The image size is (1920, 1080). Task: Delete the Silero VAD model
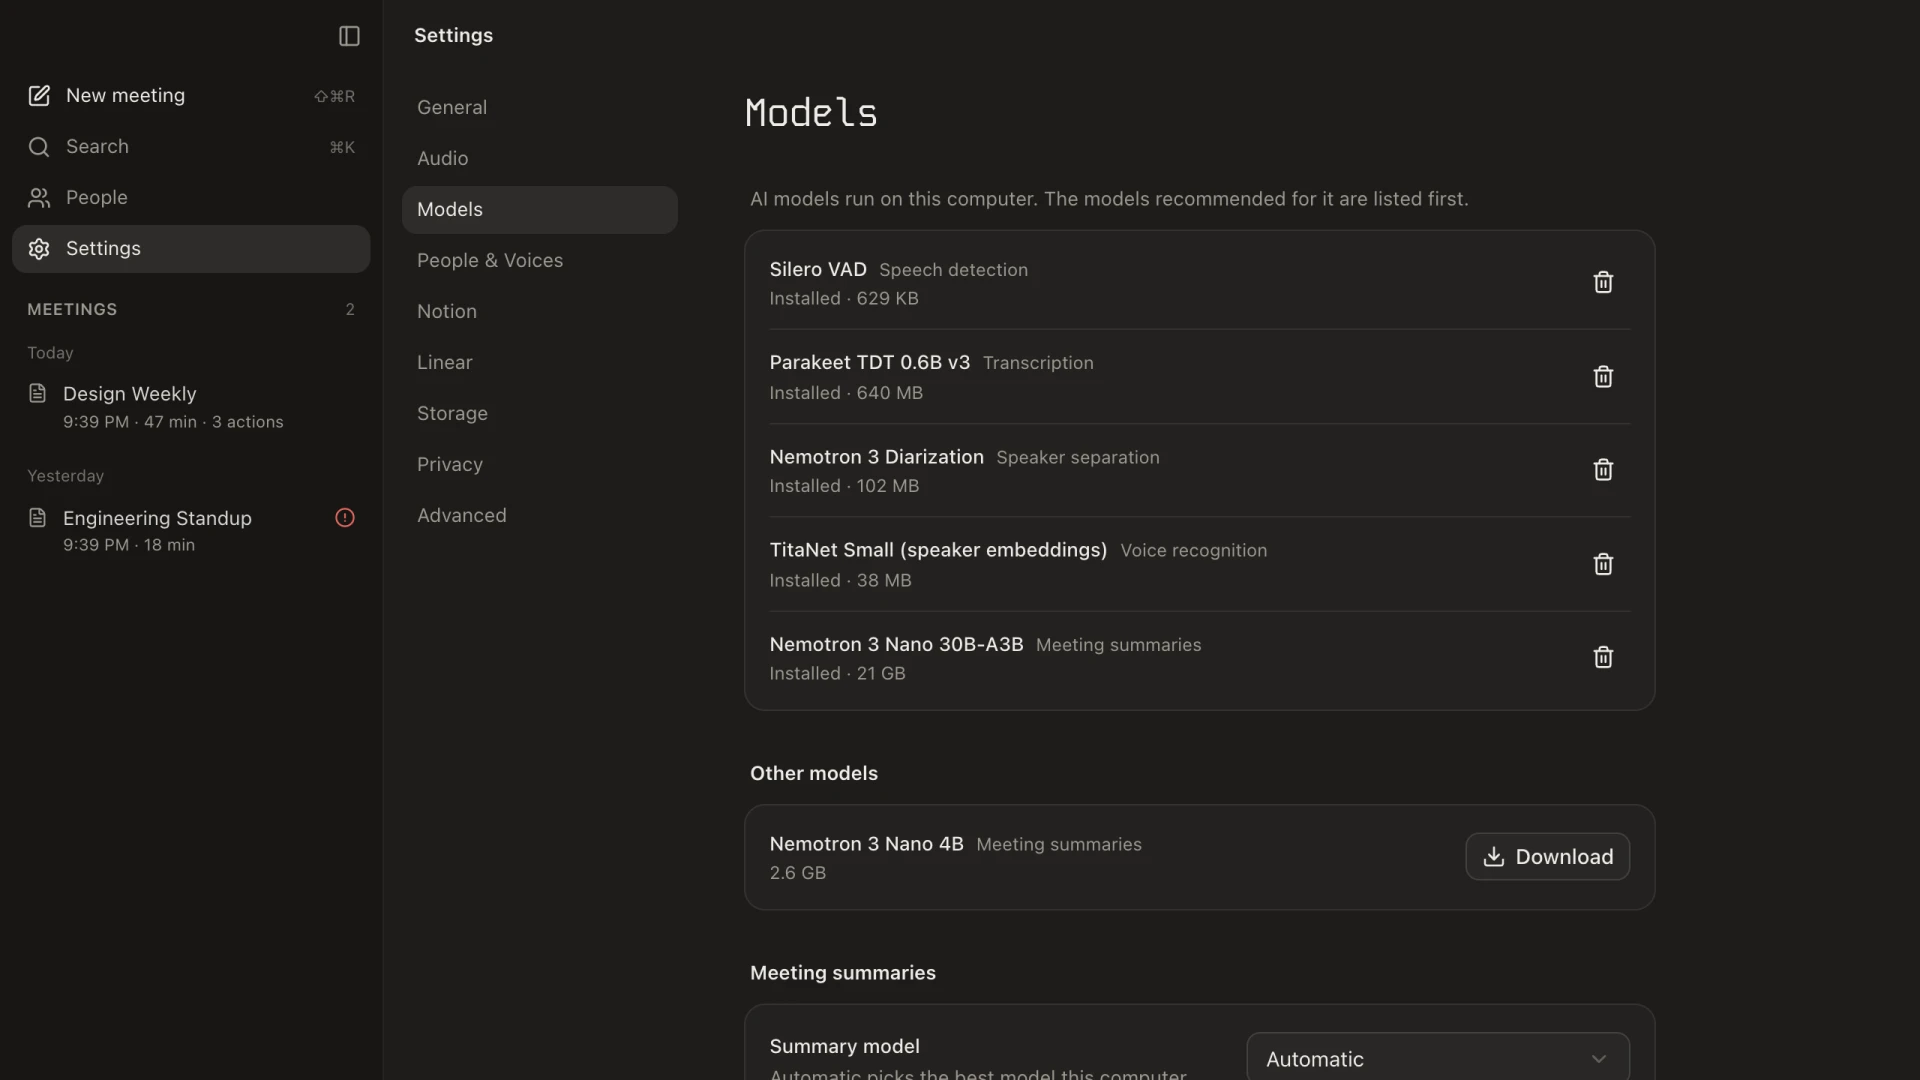point(1603,282)
